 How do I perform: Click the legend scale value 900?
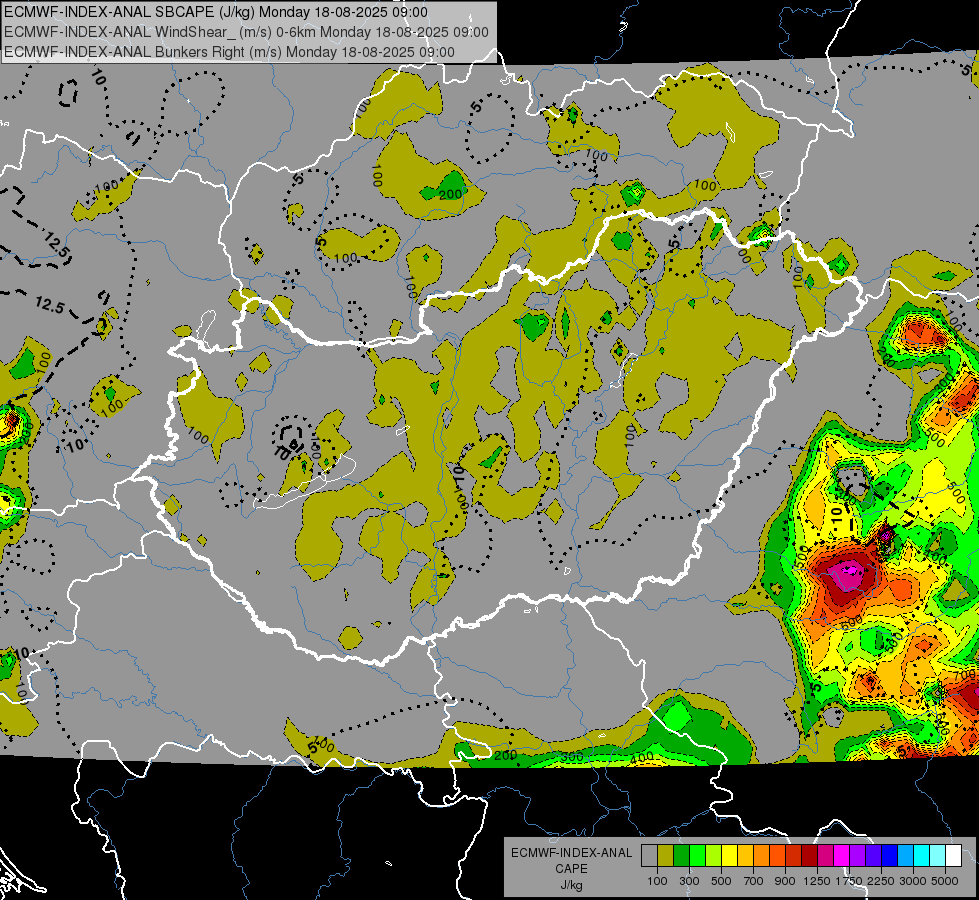785,881
